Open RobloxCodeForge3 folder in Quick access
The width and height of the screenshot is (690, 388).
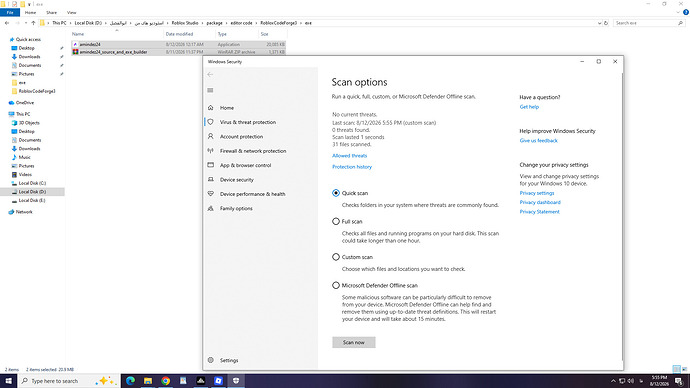37,91
